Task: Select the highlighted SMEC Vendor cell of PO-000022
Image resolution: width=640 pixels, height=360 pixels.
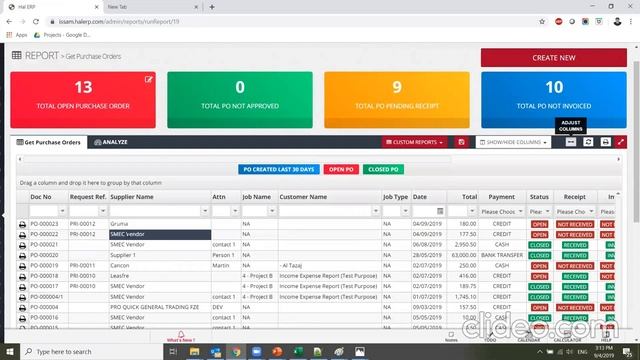Action: tap(160, 234)
